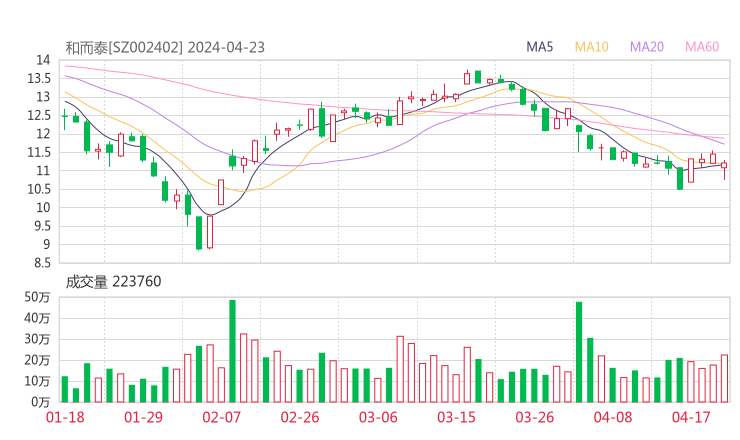Click the first green volume bar at 01-18

coord(65,389)
